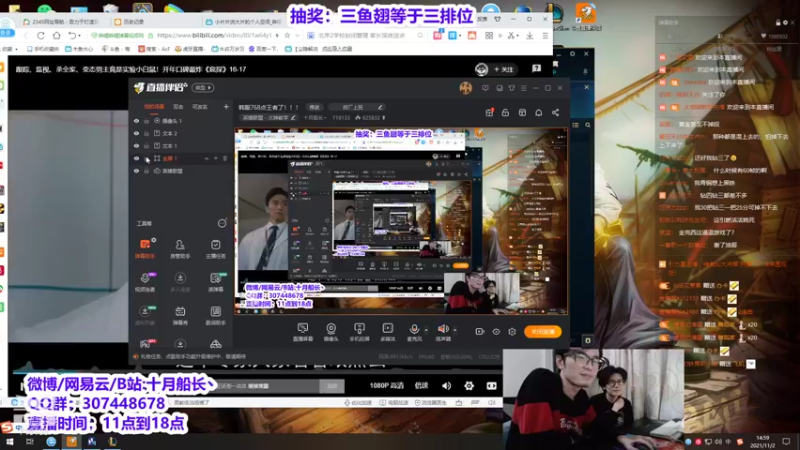800x450 pixels.
Task: Open the 倍速 playback speed selector
Action: [421, 386]
